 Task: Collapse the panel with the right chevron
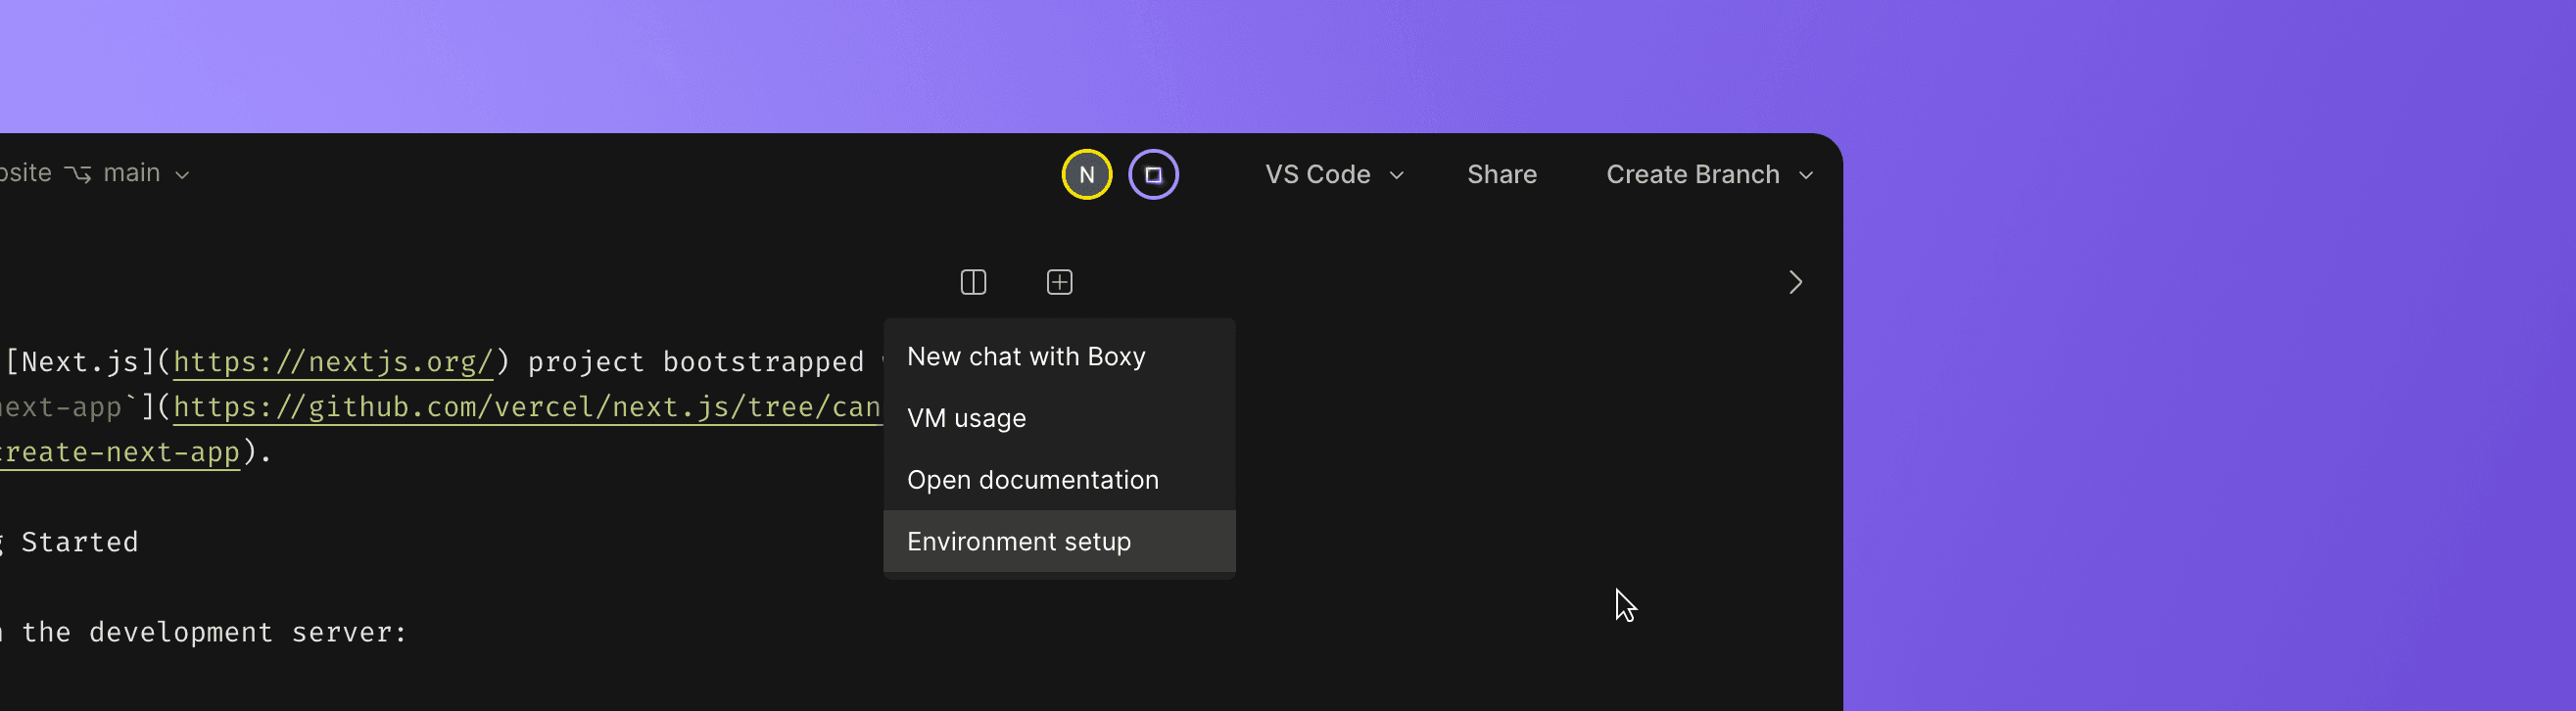tap(1794, 283)
